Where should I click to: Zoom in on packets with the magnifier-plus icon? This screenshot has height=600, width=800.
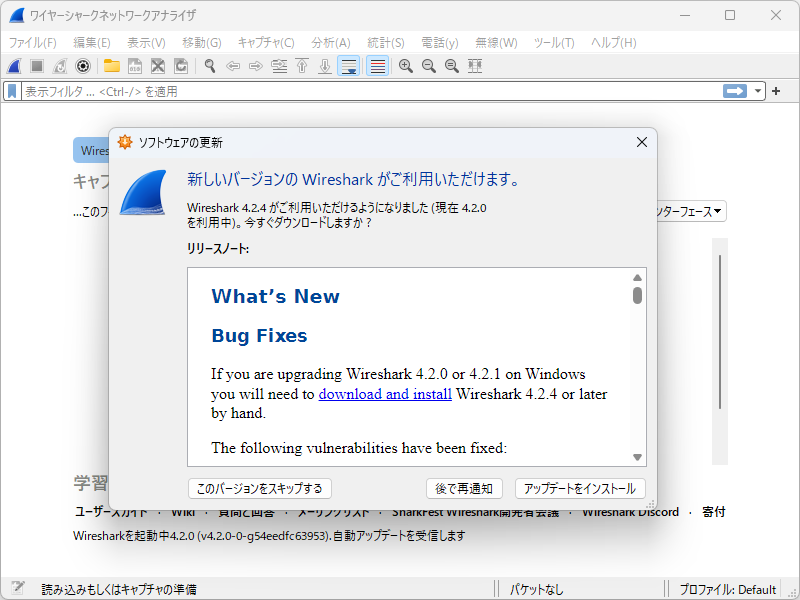406,66
